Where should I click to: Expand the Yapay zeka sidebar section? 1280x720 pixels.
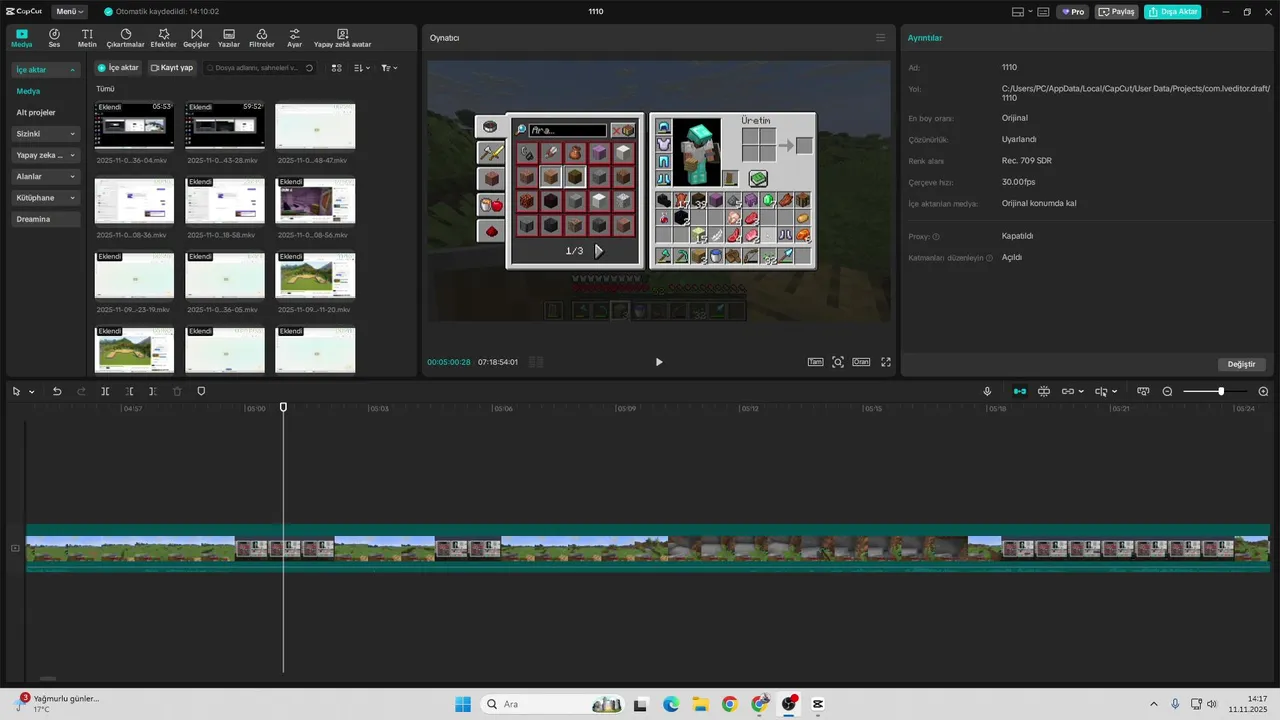[x=45, y=155]
